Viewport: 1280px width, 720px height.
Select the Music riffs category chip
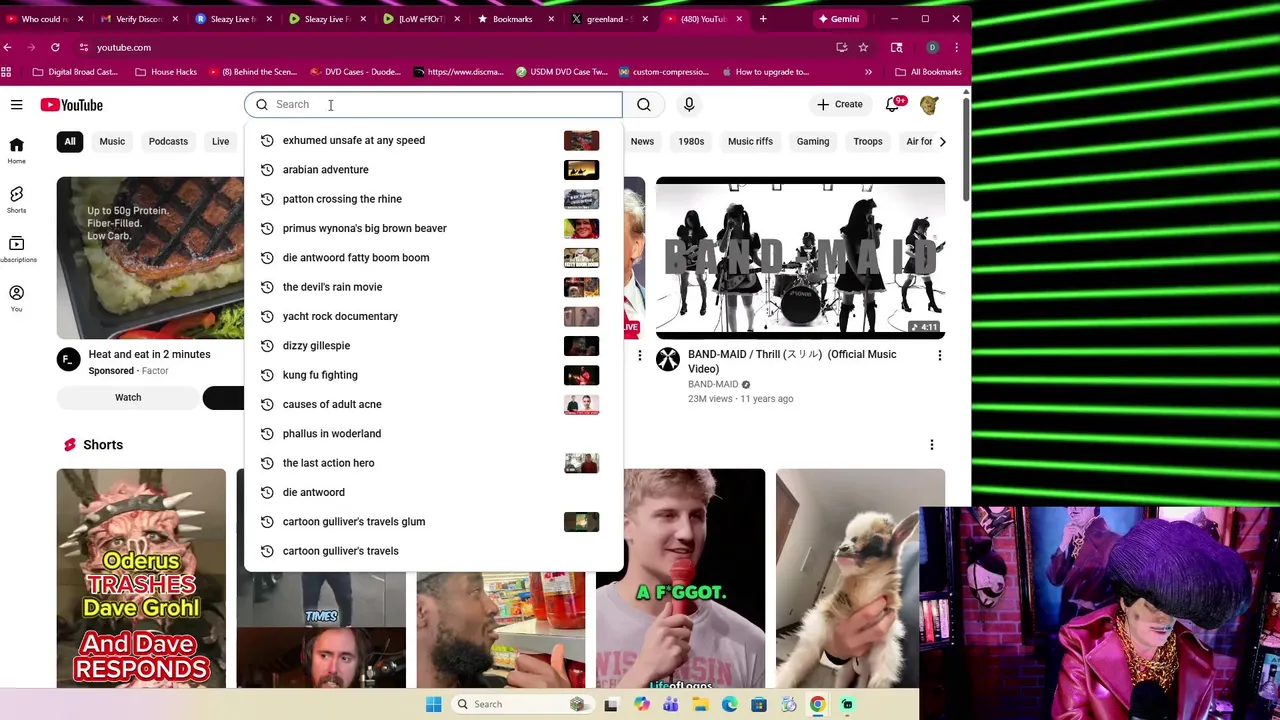click(x=750, y=141)
